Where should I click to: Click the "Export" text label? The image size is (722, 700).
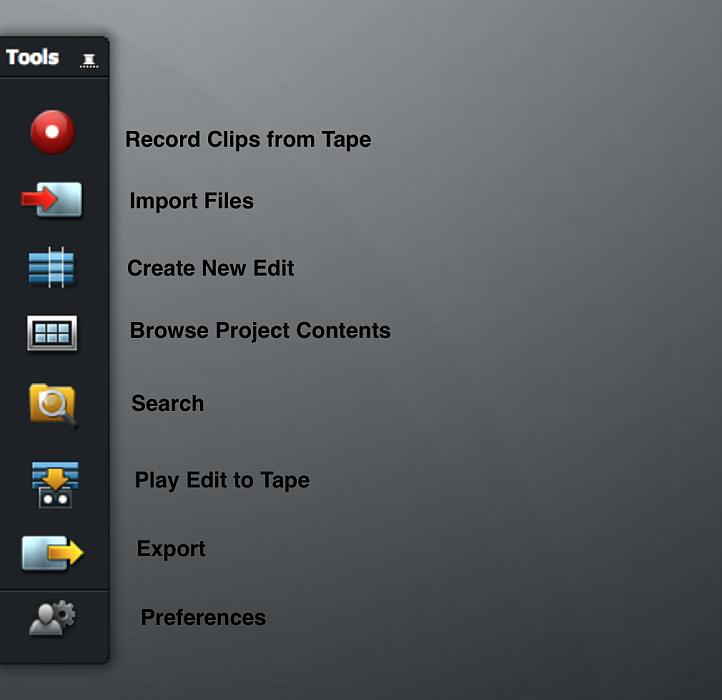tap(171, 549)
